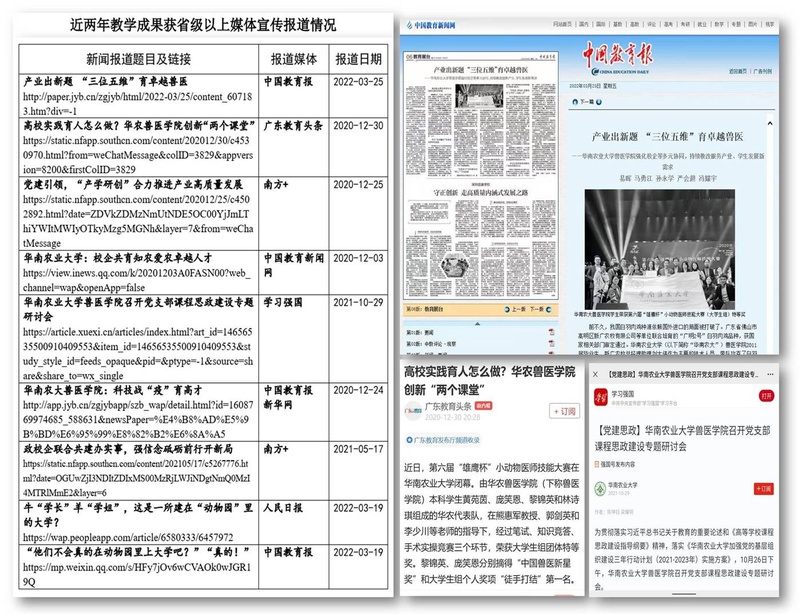799x614 pixels.
Task: Click the 中国教育新闻网 site logo
Action: pyautogui.click(x=431, y=25)
